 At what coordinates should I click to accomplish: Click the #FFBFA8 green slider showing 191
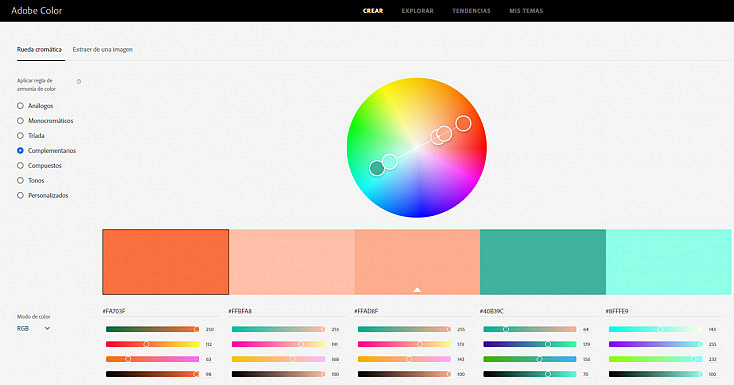coord(279,344)
